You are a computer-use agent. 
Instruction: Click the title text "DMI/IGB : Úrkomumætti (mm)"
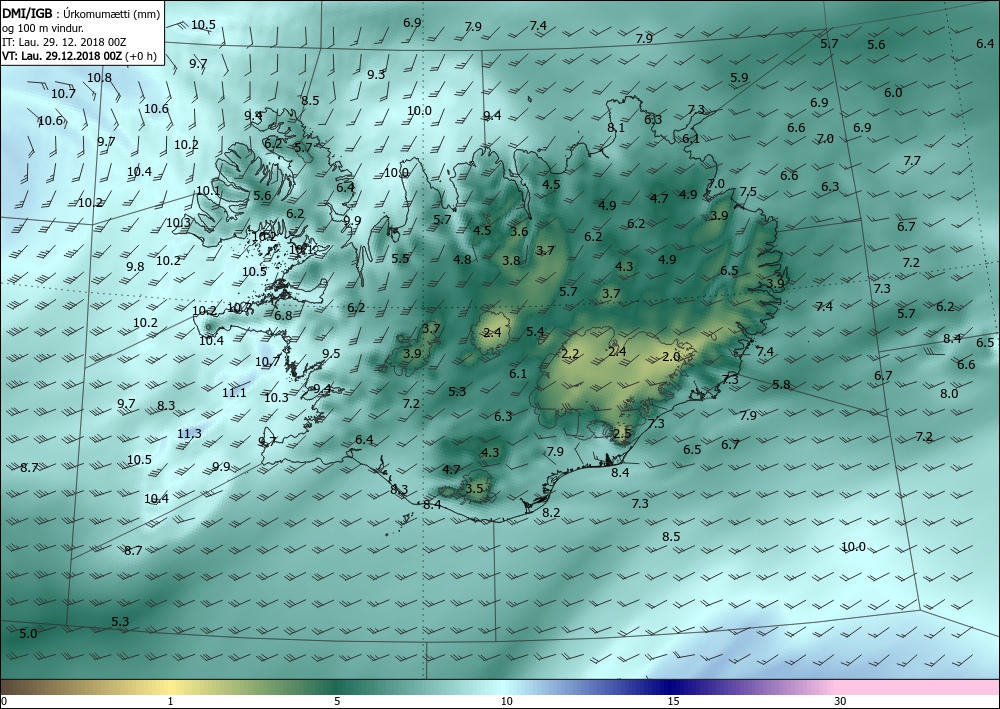[81, 15]
